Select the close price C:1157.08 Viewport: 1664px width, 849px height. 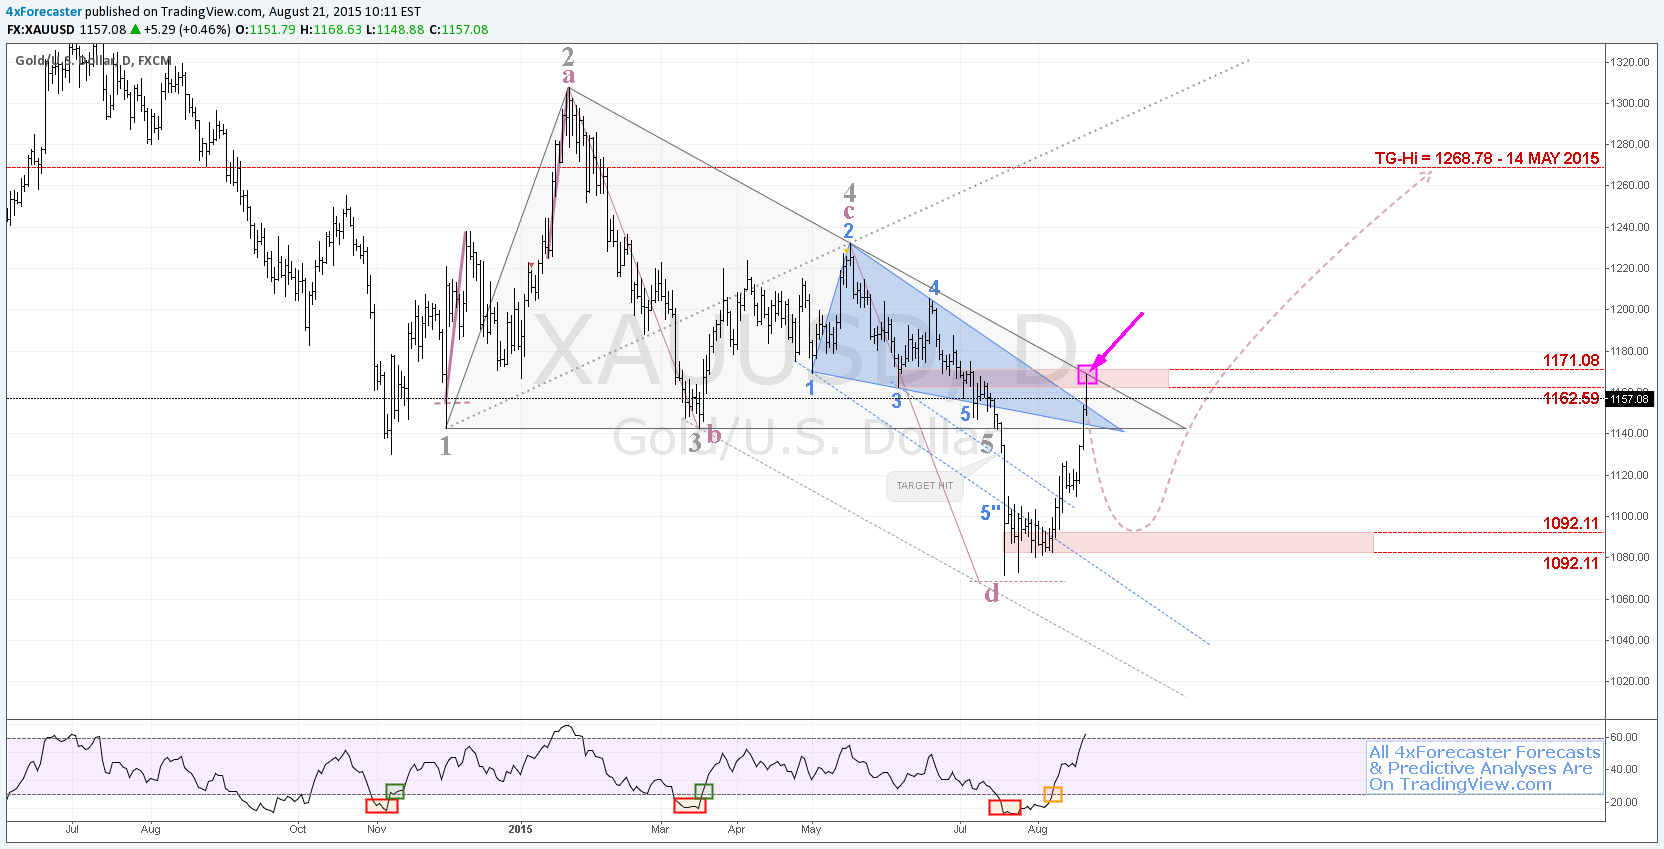coord(459,30)
